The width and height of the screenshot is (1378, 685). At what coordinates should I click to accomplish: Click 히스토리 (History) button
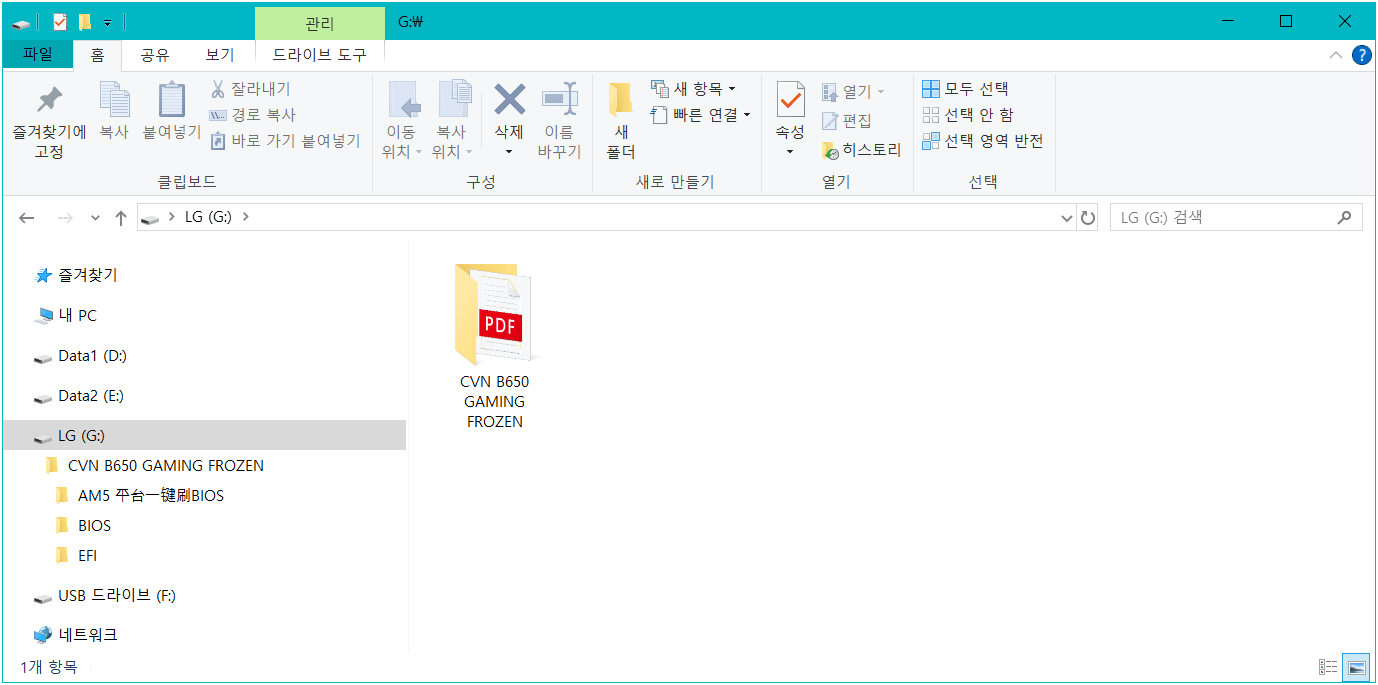[x=861, y=150]
